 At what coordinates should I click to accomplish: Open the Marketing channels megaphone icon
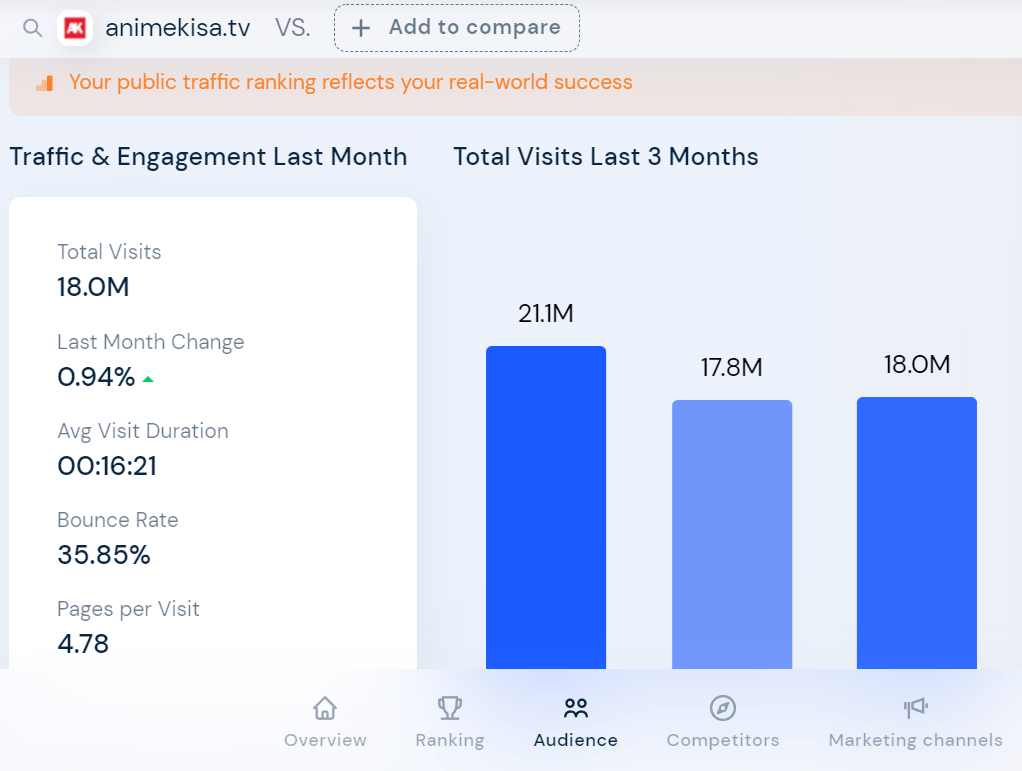click(x=915, y=707)
